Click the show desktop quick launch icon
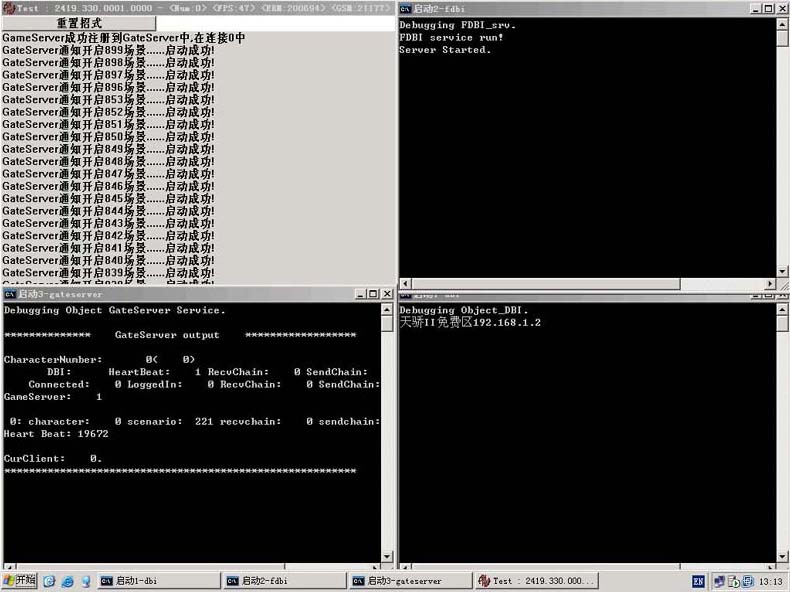 (x=48, y=580)
